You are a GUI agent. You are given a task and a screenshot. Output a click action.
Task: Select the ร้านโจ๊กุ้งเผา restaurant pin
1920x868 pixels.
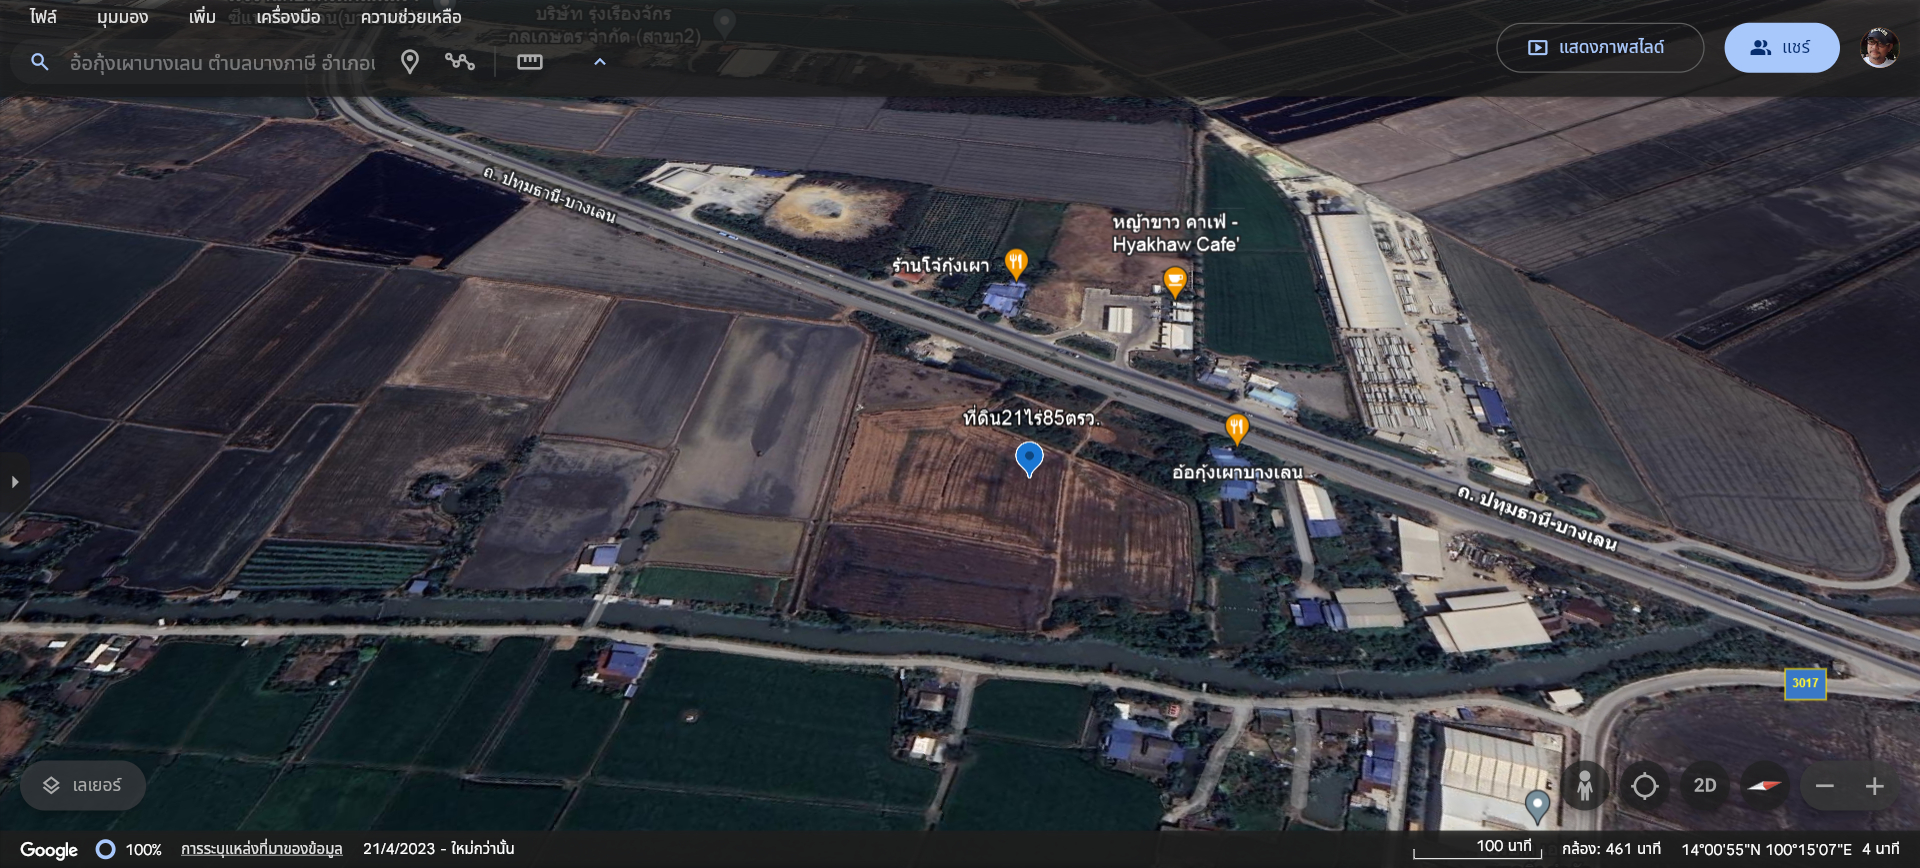[1016, 264]
